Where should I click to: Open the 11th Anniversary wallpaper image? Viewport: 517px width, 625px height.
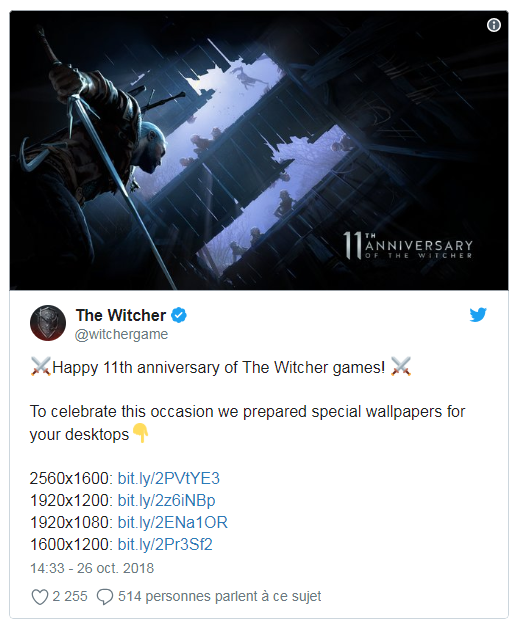259,150
